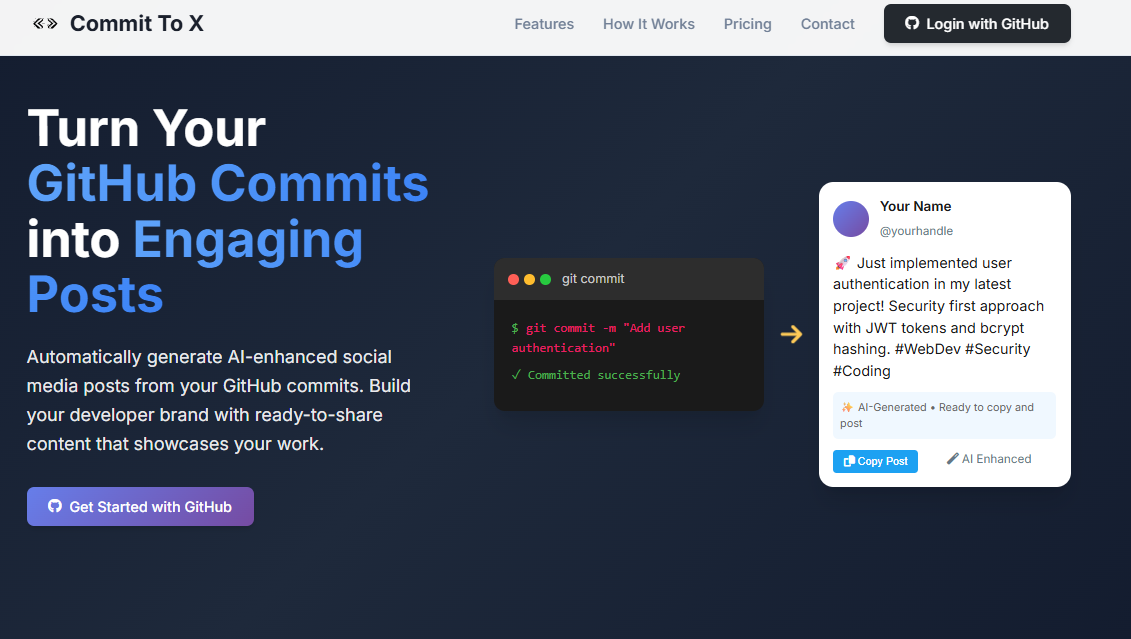The height and width of the screenshot is (639, 1131).
Task: Click the Get Started with GitHub button
Action: (x=140, y=506)
